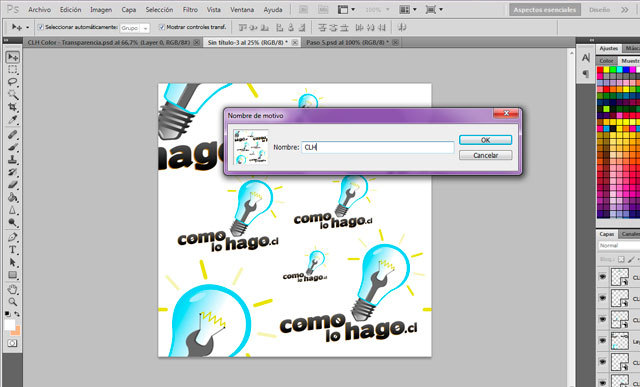The width and height of the screenshot is (640, 387).
Task: Open the Paragraph panel icon
Action: (586, 74)
